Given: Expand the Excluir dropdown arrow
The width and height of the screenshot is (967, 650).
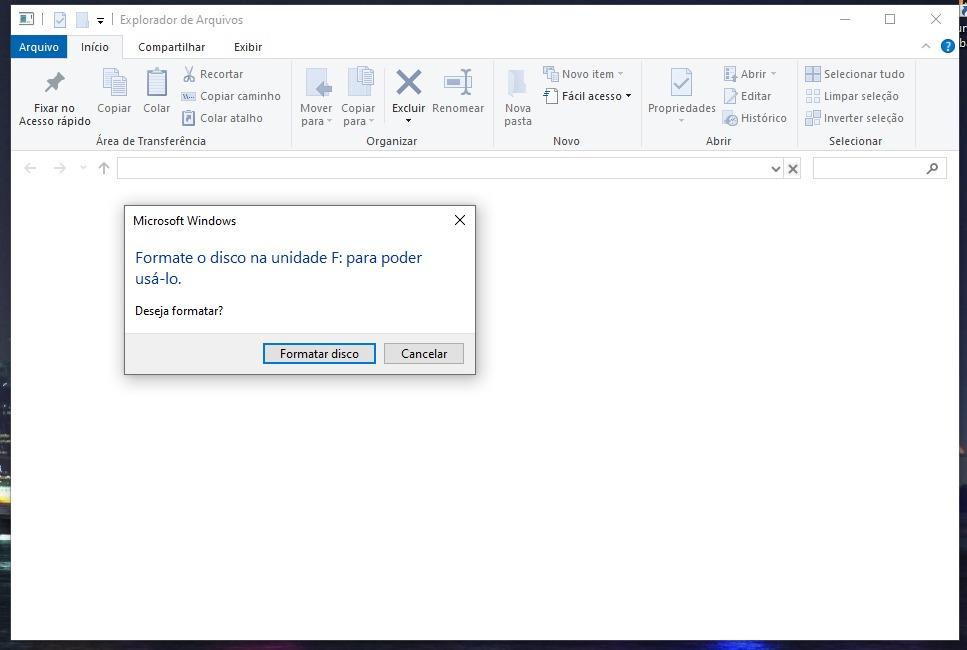Looking at the screenshot, I should point(408,121).
